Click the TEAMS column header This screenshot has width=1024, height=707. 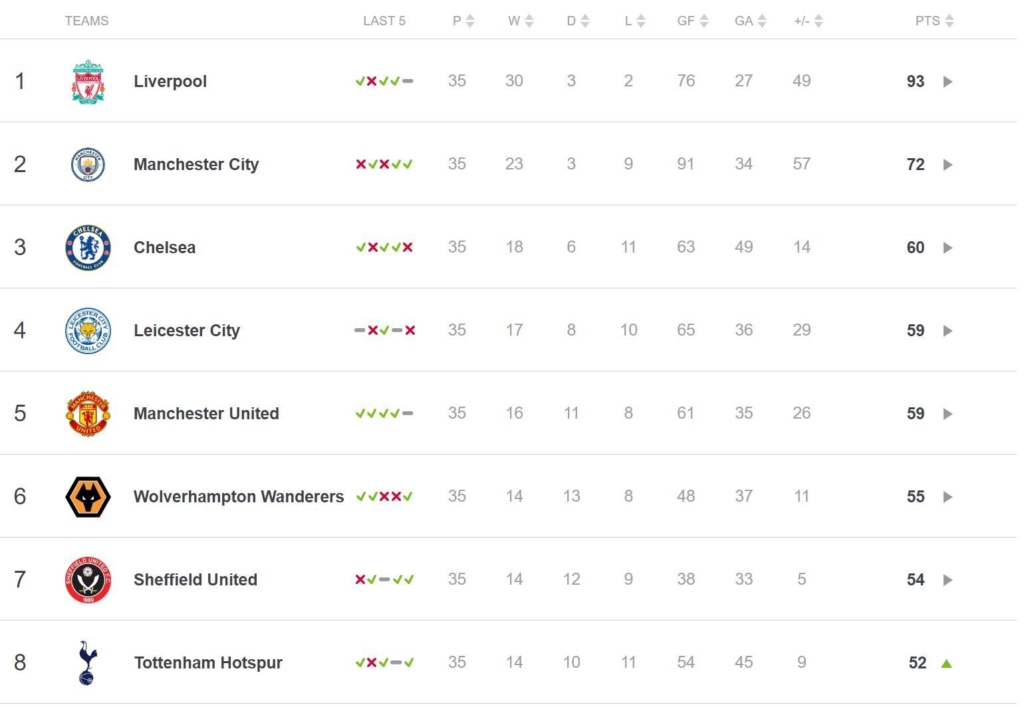click(87, 21)
